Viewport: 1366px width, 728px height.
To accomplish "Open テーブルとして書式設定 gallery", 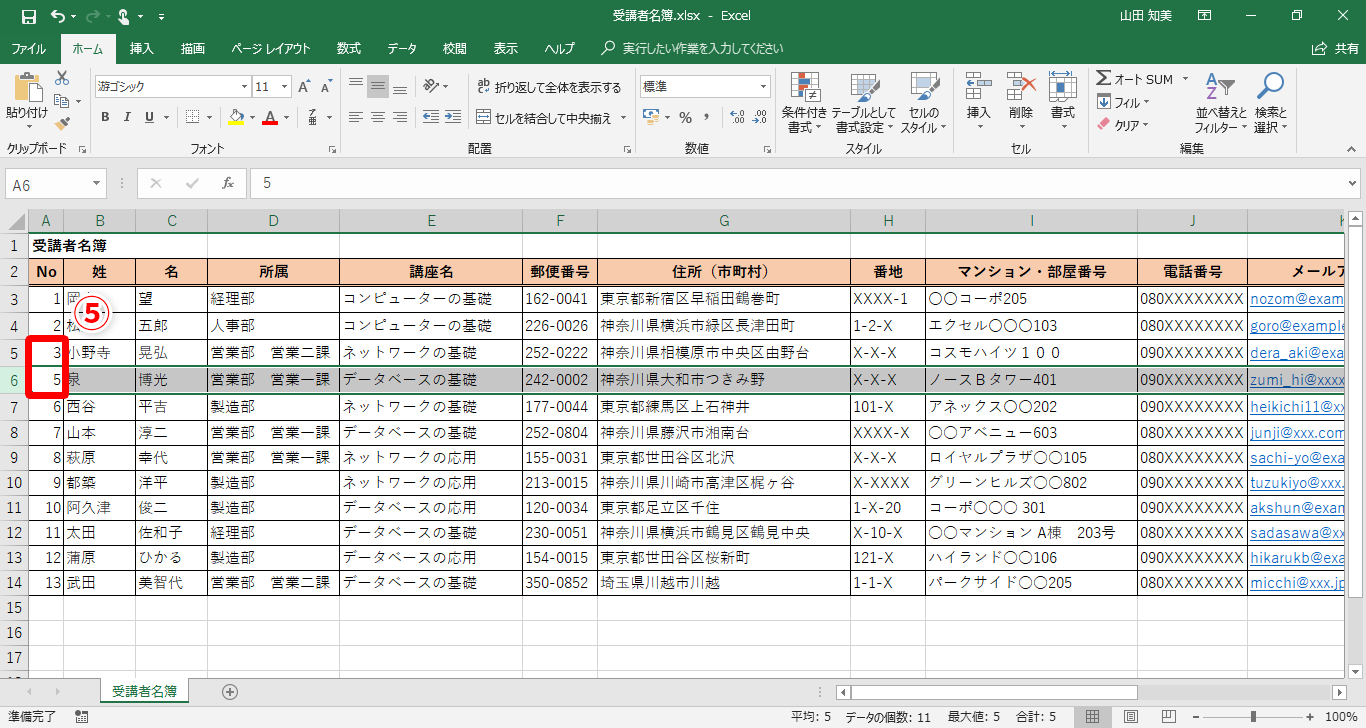I will coord(864,103).
